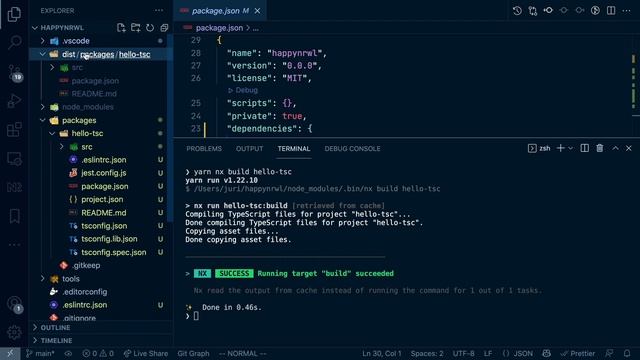Viewport: 640px width, 360px height.
Task: Open the Explorer view in activity bar
Action: tap(14, 14)
